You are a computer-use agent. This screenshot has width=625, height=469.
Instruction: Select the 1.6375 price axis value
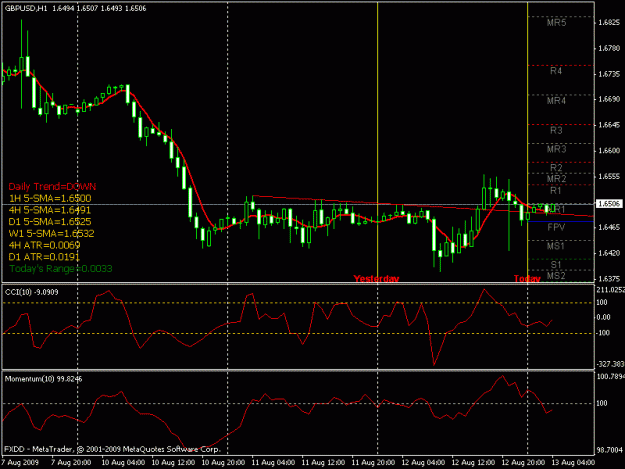pos(609,279)
